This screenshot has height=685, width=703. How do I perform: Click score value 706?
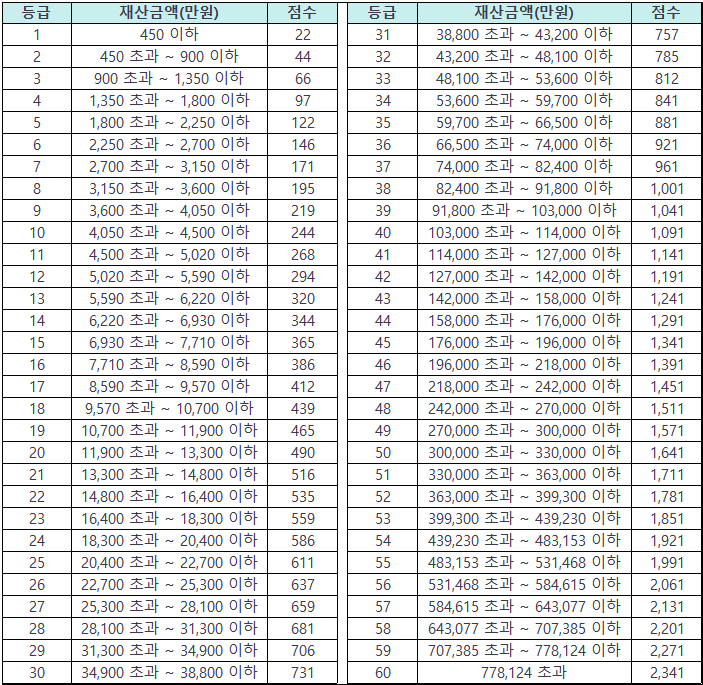(x=303, y=650)
